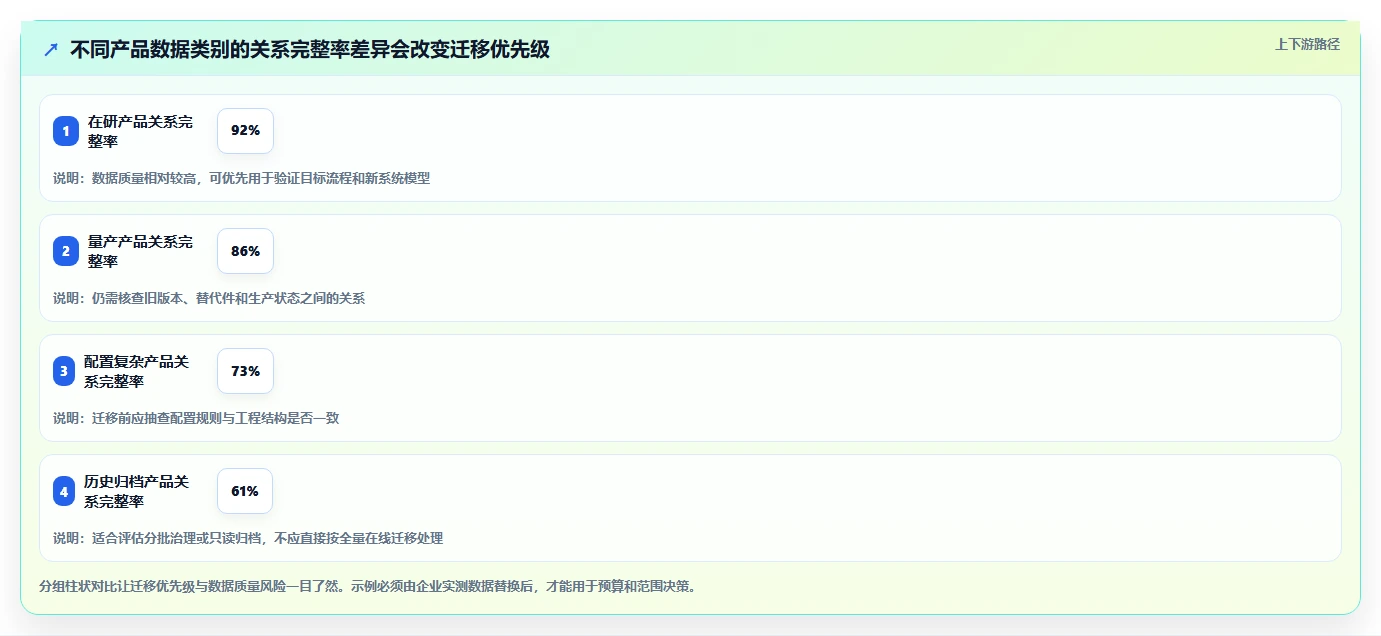Screen dimensions: 1381x636
Task: Select the 配置复杂产品关系完整率 label
Action: pyautogui.click(x=136, y=371)
